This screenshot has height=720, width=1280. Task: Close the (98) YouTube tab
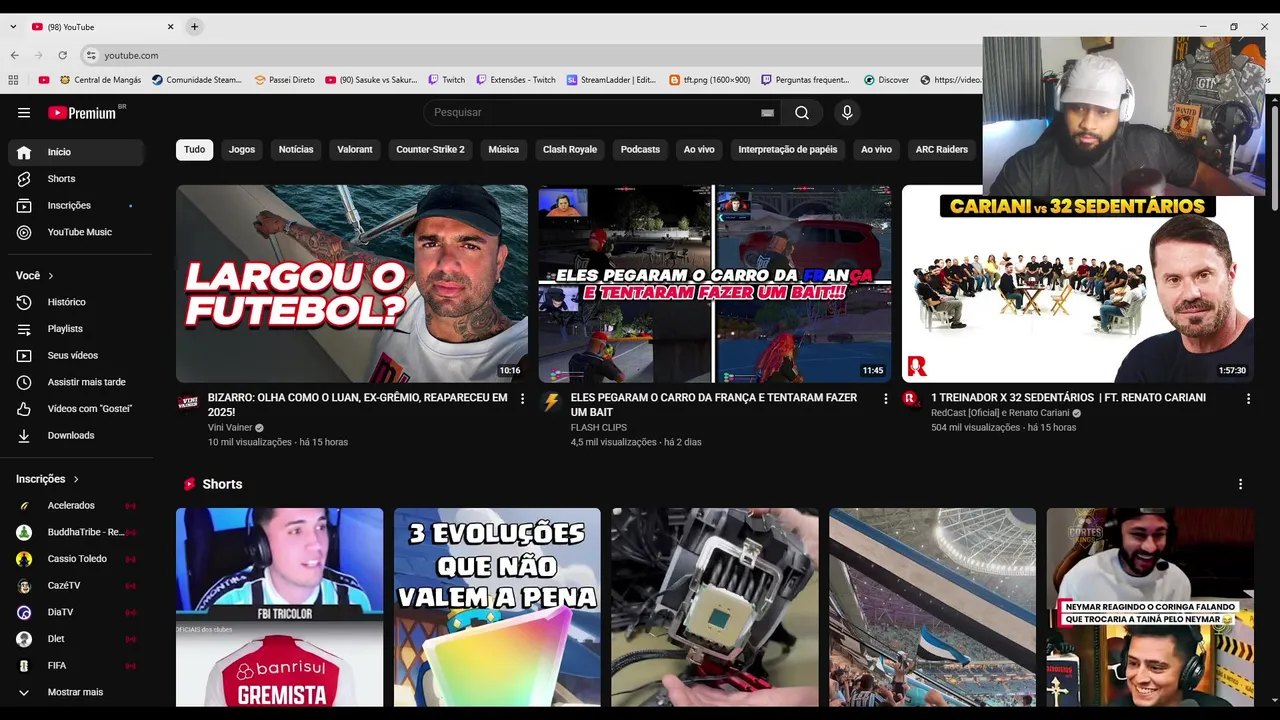click(170, 27)
